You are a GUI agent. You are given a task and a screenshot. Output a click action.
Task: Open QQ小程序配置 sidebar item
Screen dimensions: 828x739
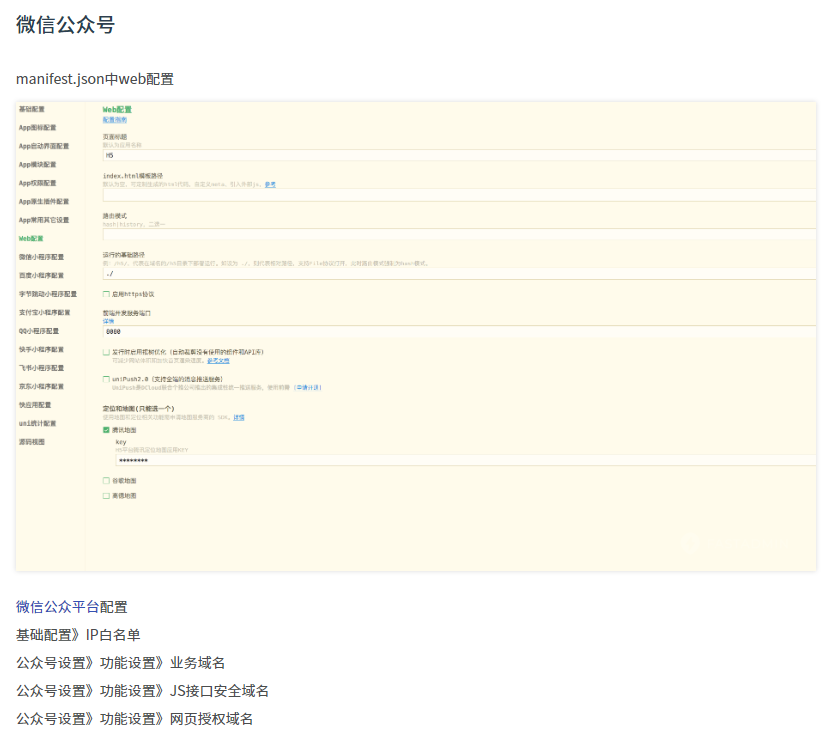(39, 331)
